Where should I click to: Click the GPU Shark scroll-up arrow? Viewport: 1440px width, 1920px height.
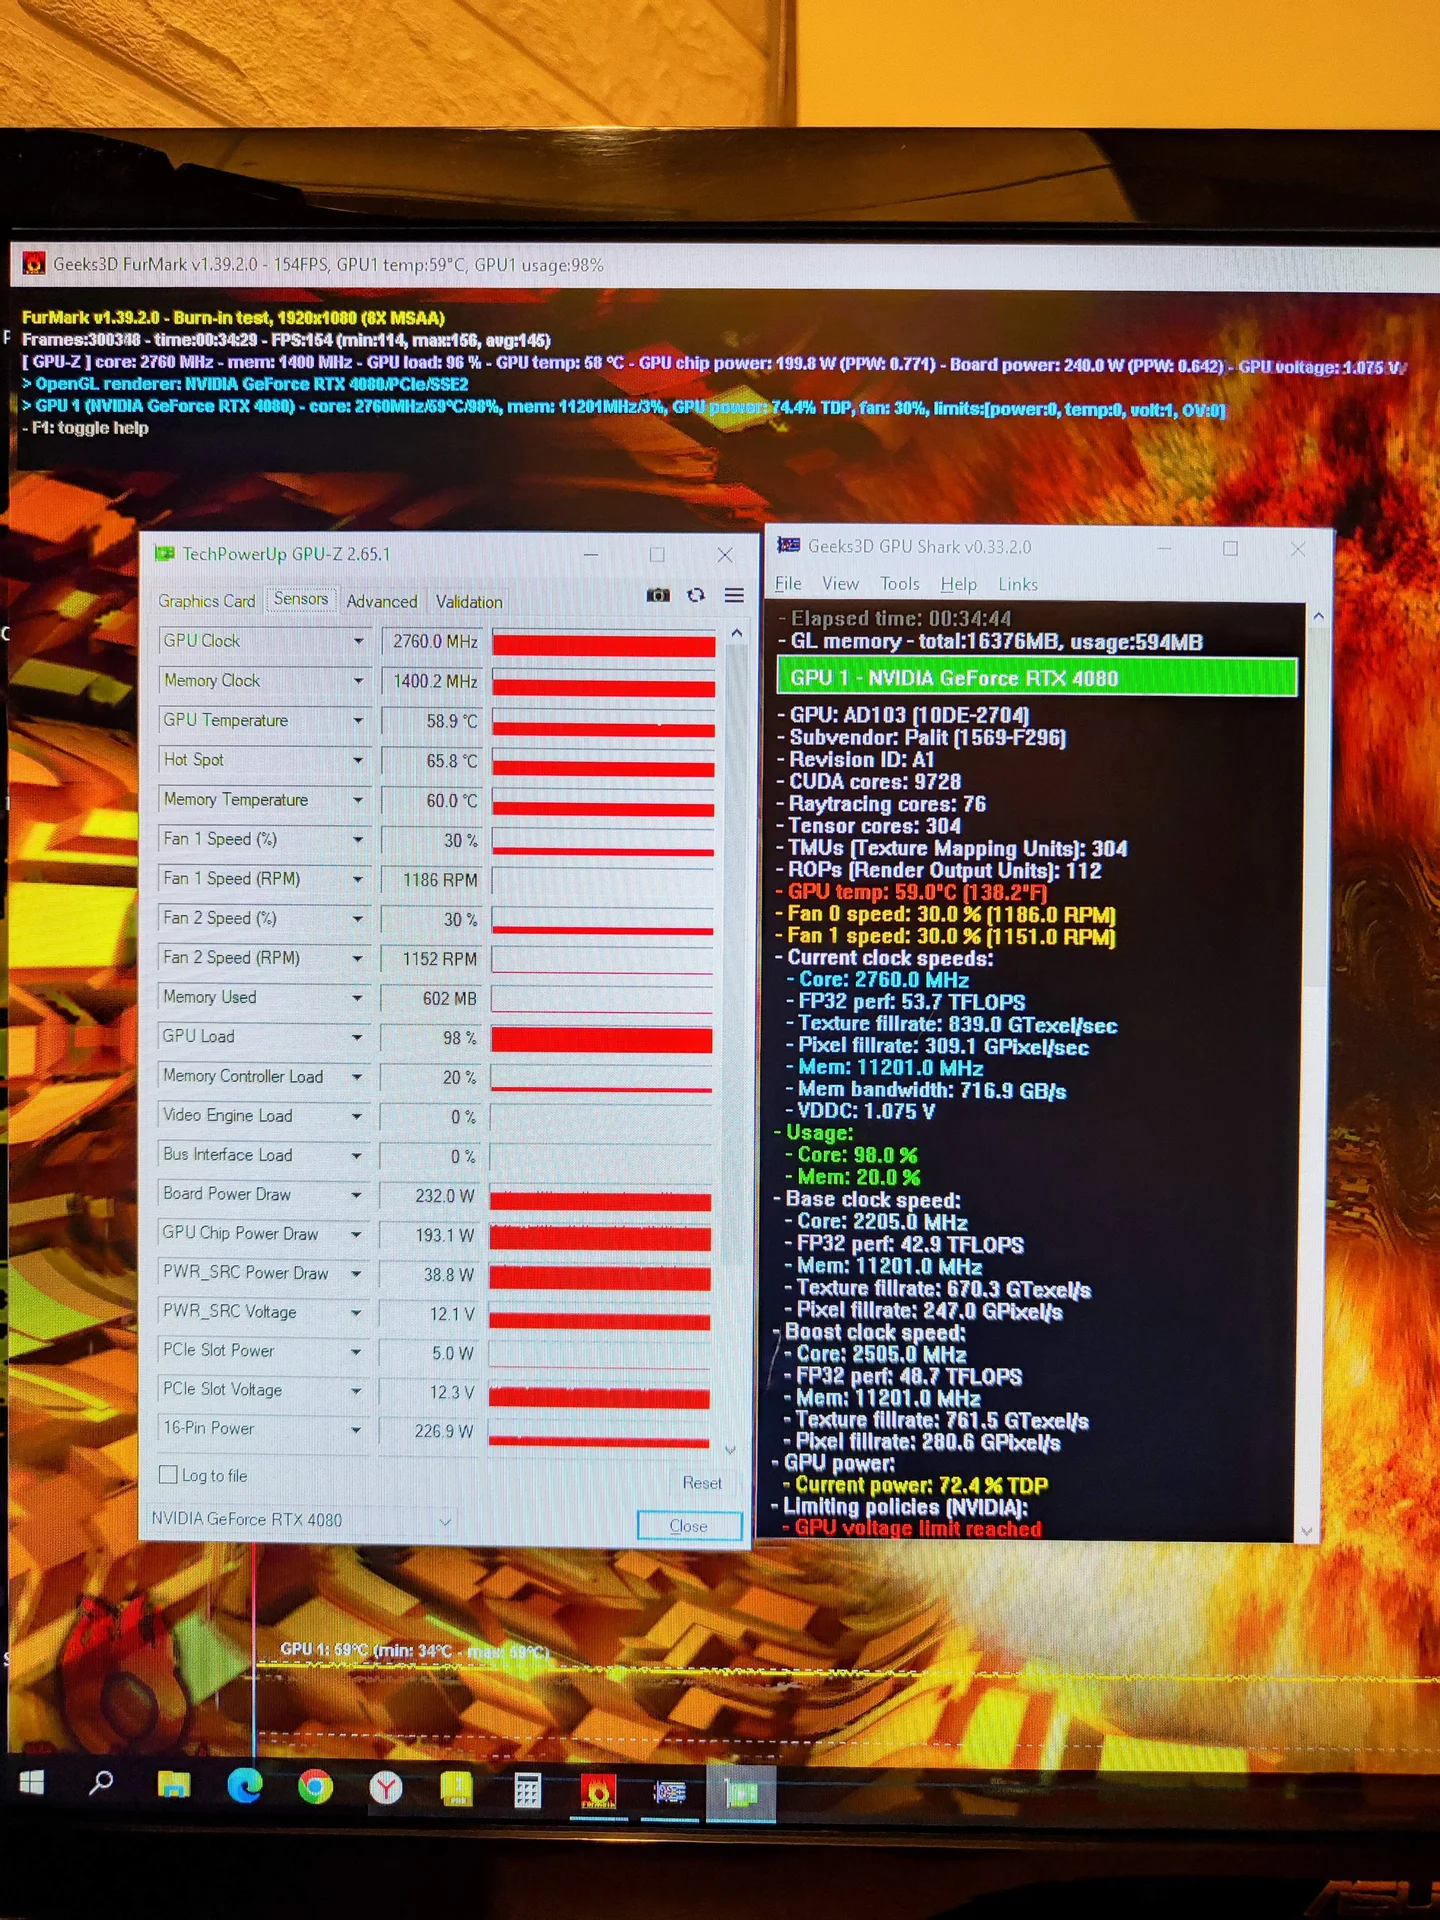click(x=1318, y=617)
